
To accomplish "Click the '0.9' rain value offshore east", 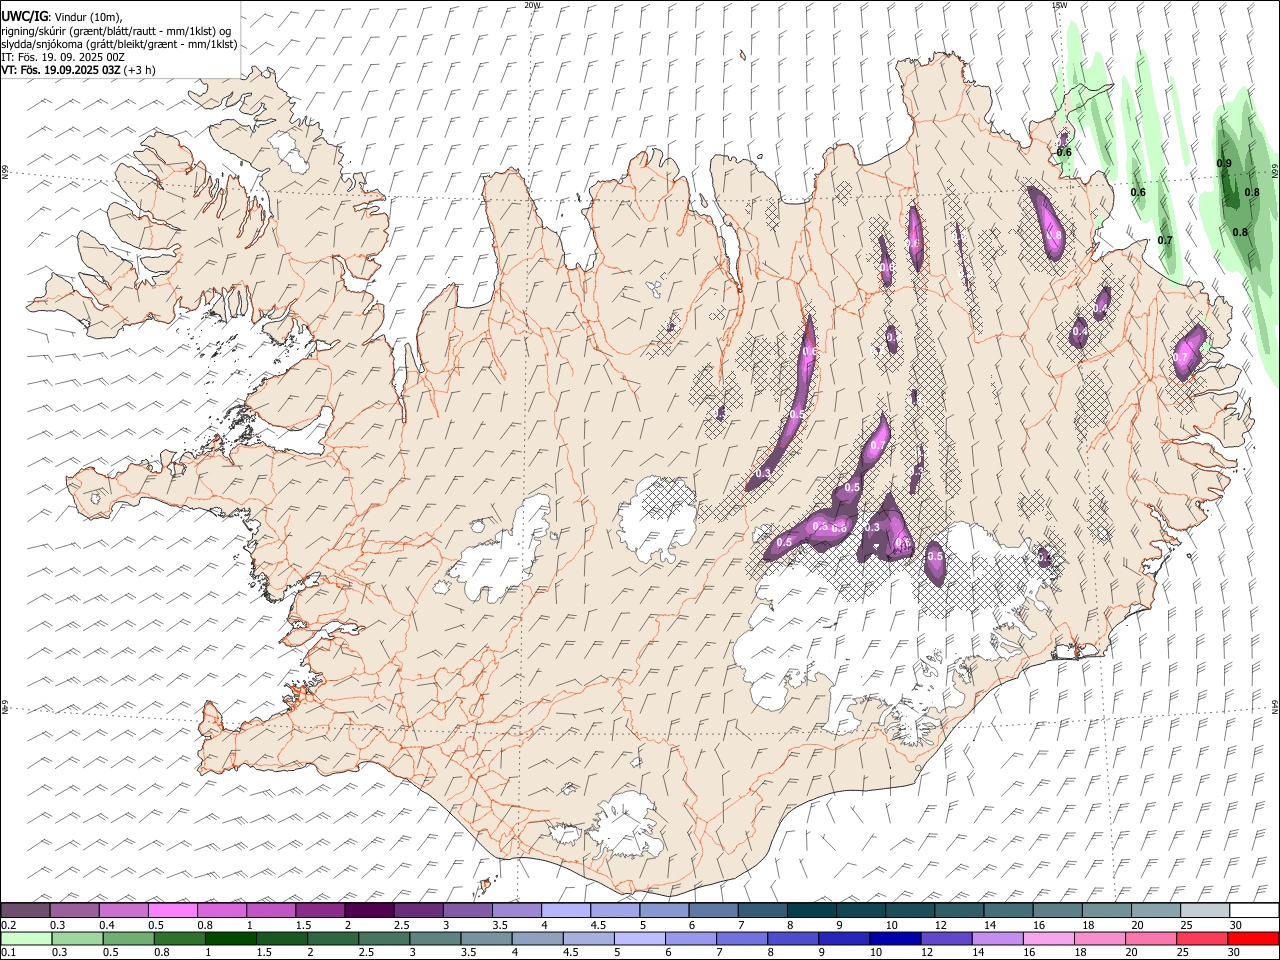I will [1224, 163].
